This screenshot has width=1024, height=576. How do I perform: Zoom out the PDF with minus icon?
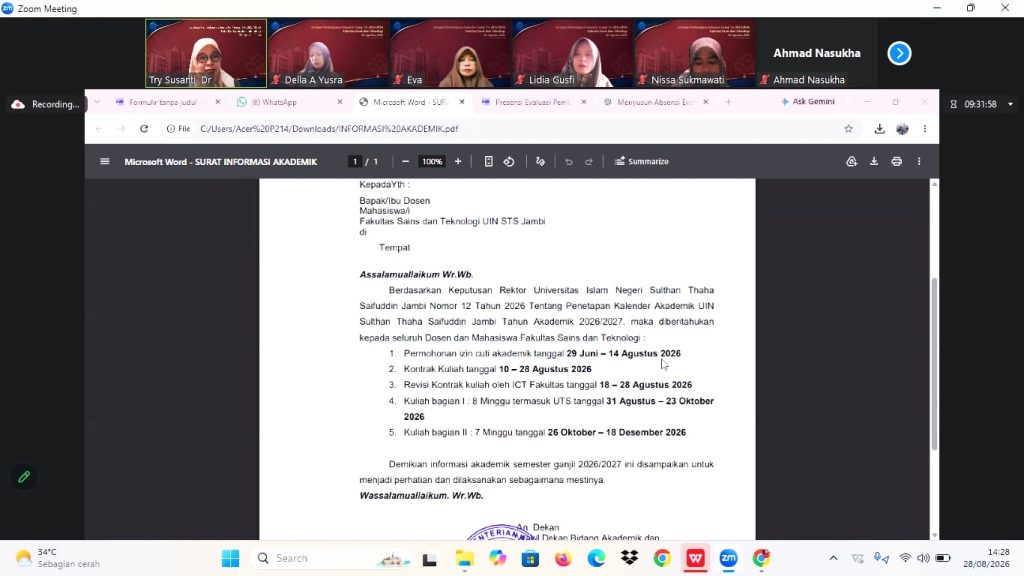tap(406, 161)
